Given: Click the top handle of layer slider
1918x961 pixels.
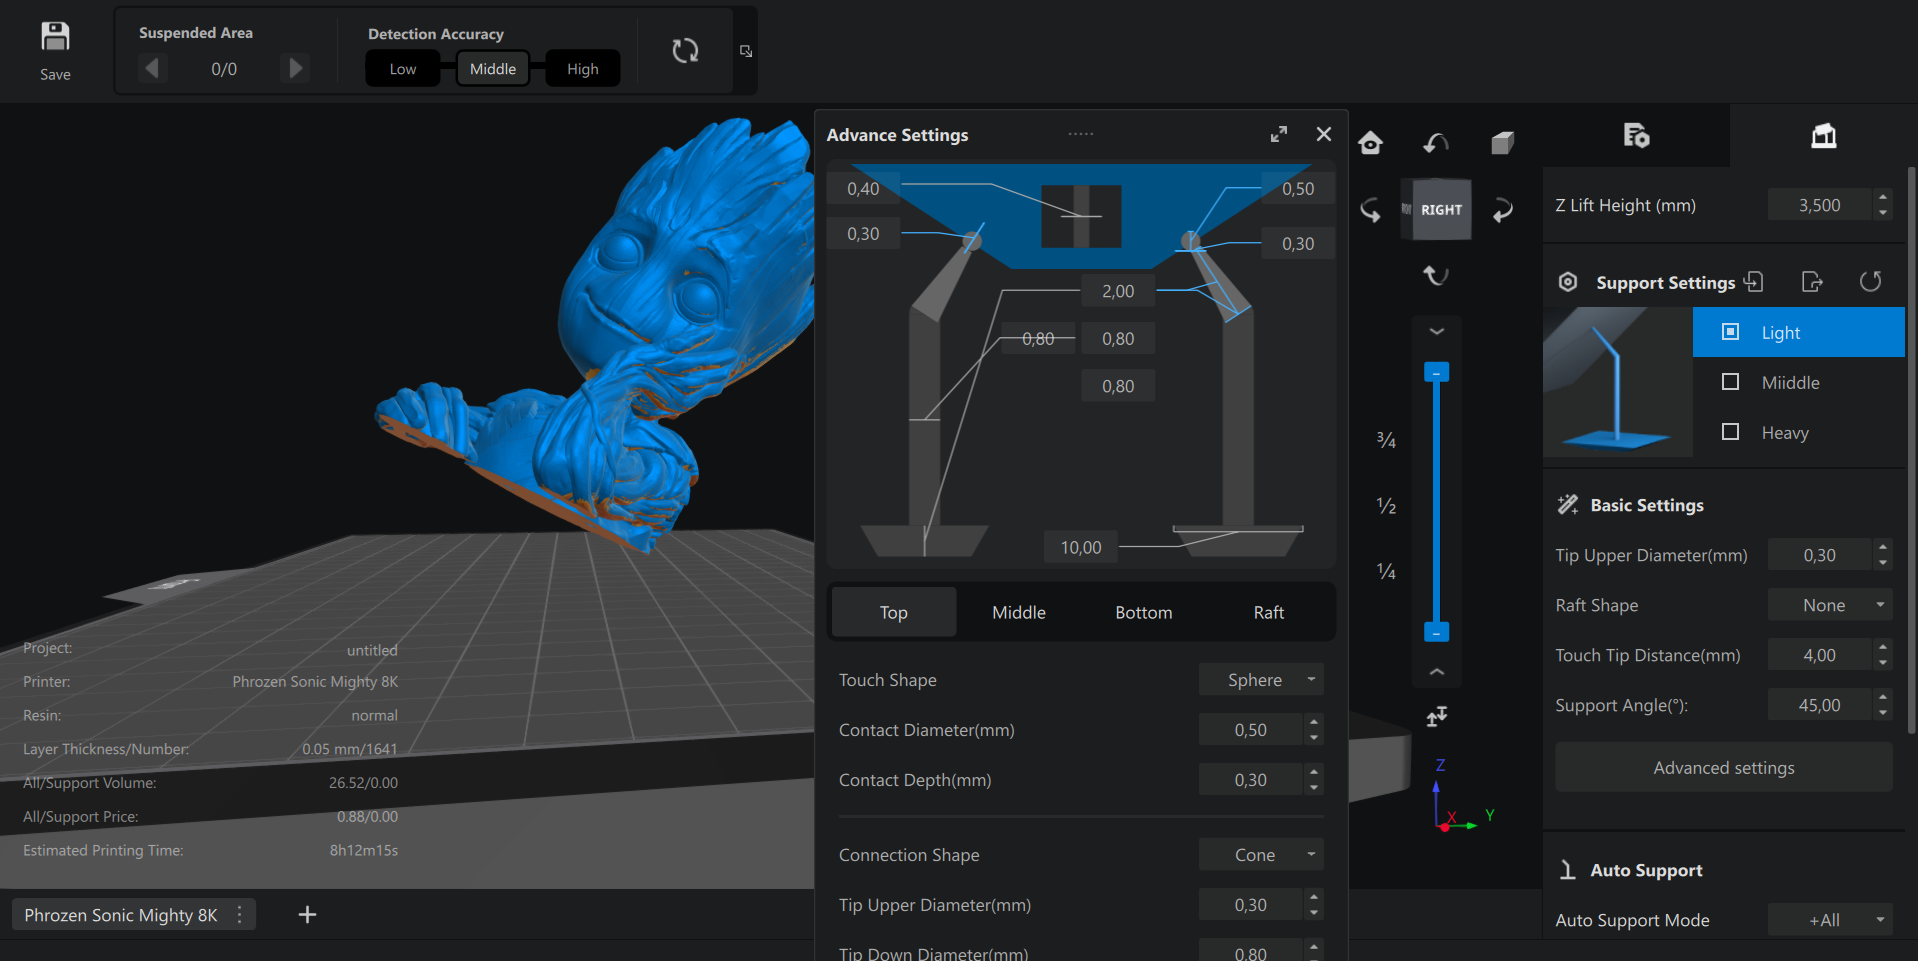Looking at the screenshot, I should click(x=1437, y=372).
